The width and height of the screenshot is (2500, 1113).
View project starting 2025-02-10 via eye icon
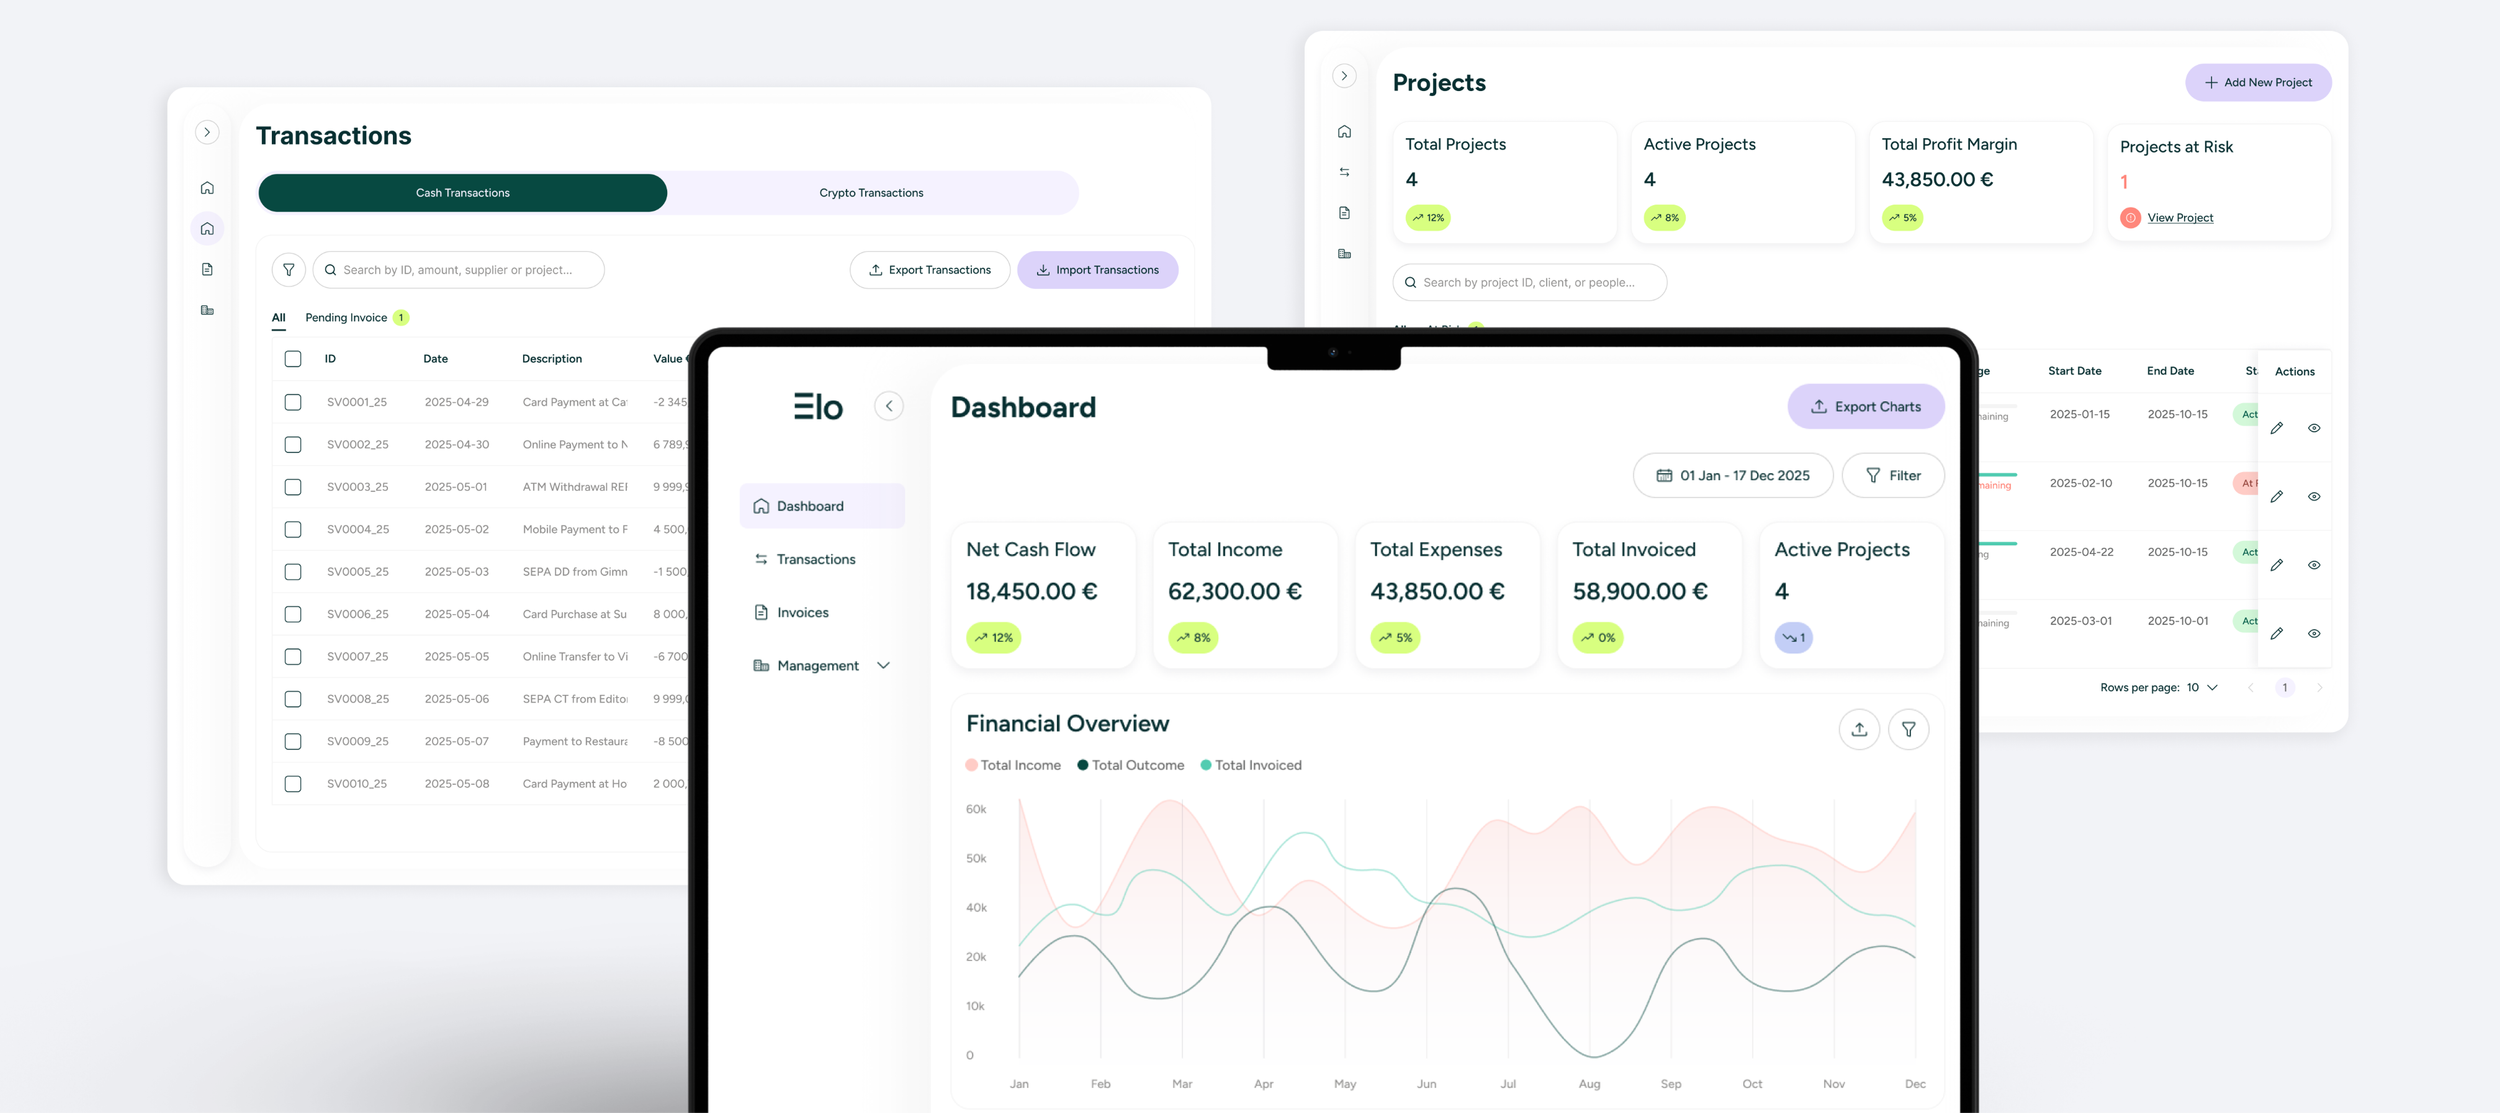[x=2314, y=497]
